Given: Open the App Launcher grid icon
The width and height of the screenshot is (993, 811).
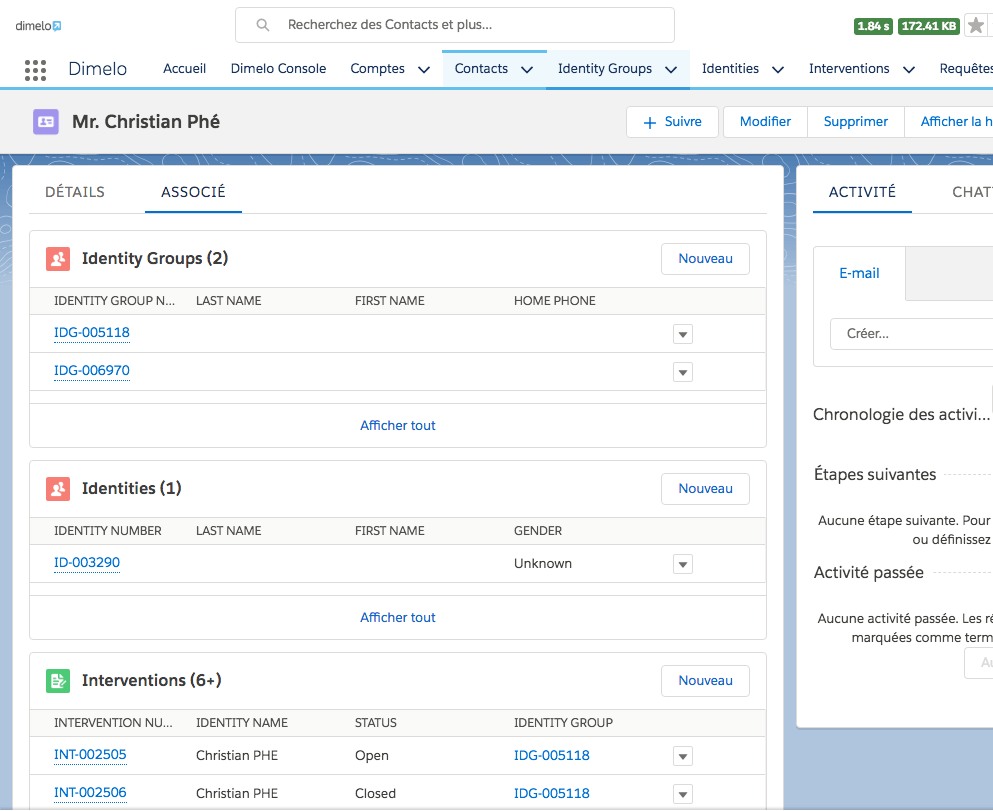Looking at the screenshot, I should coord(35,69).
